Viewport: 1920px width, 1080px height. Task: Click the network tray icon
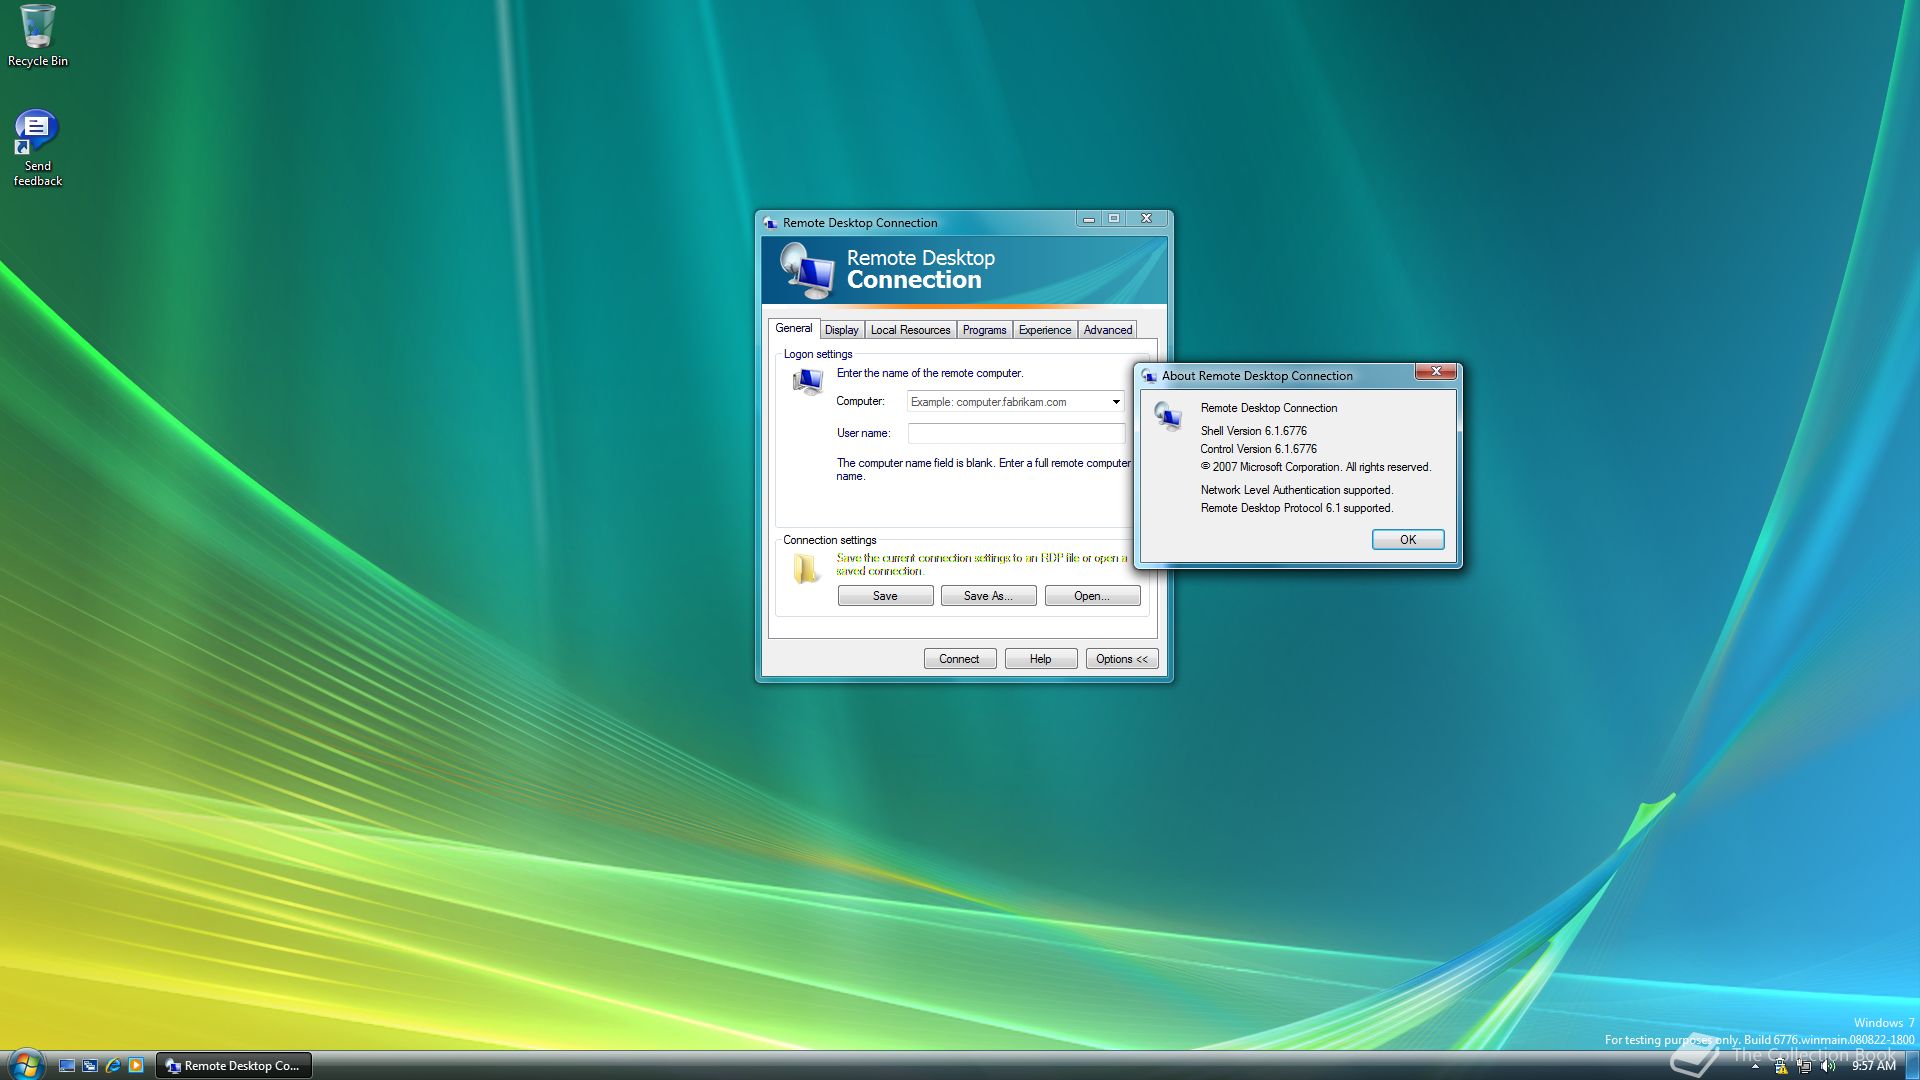pos(1804,1067)
